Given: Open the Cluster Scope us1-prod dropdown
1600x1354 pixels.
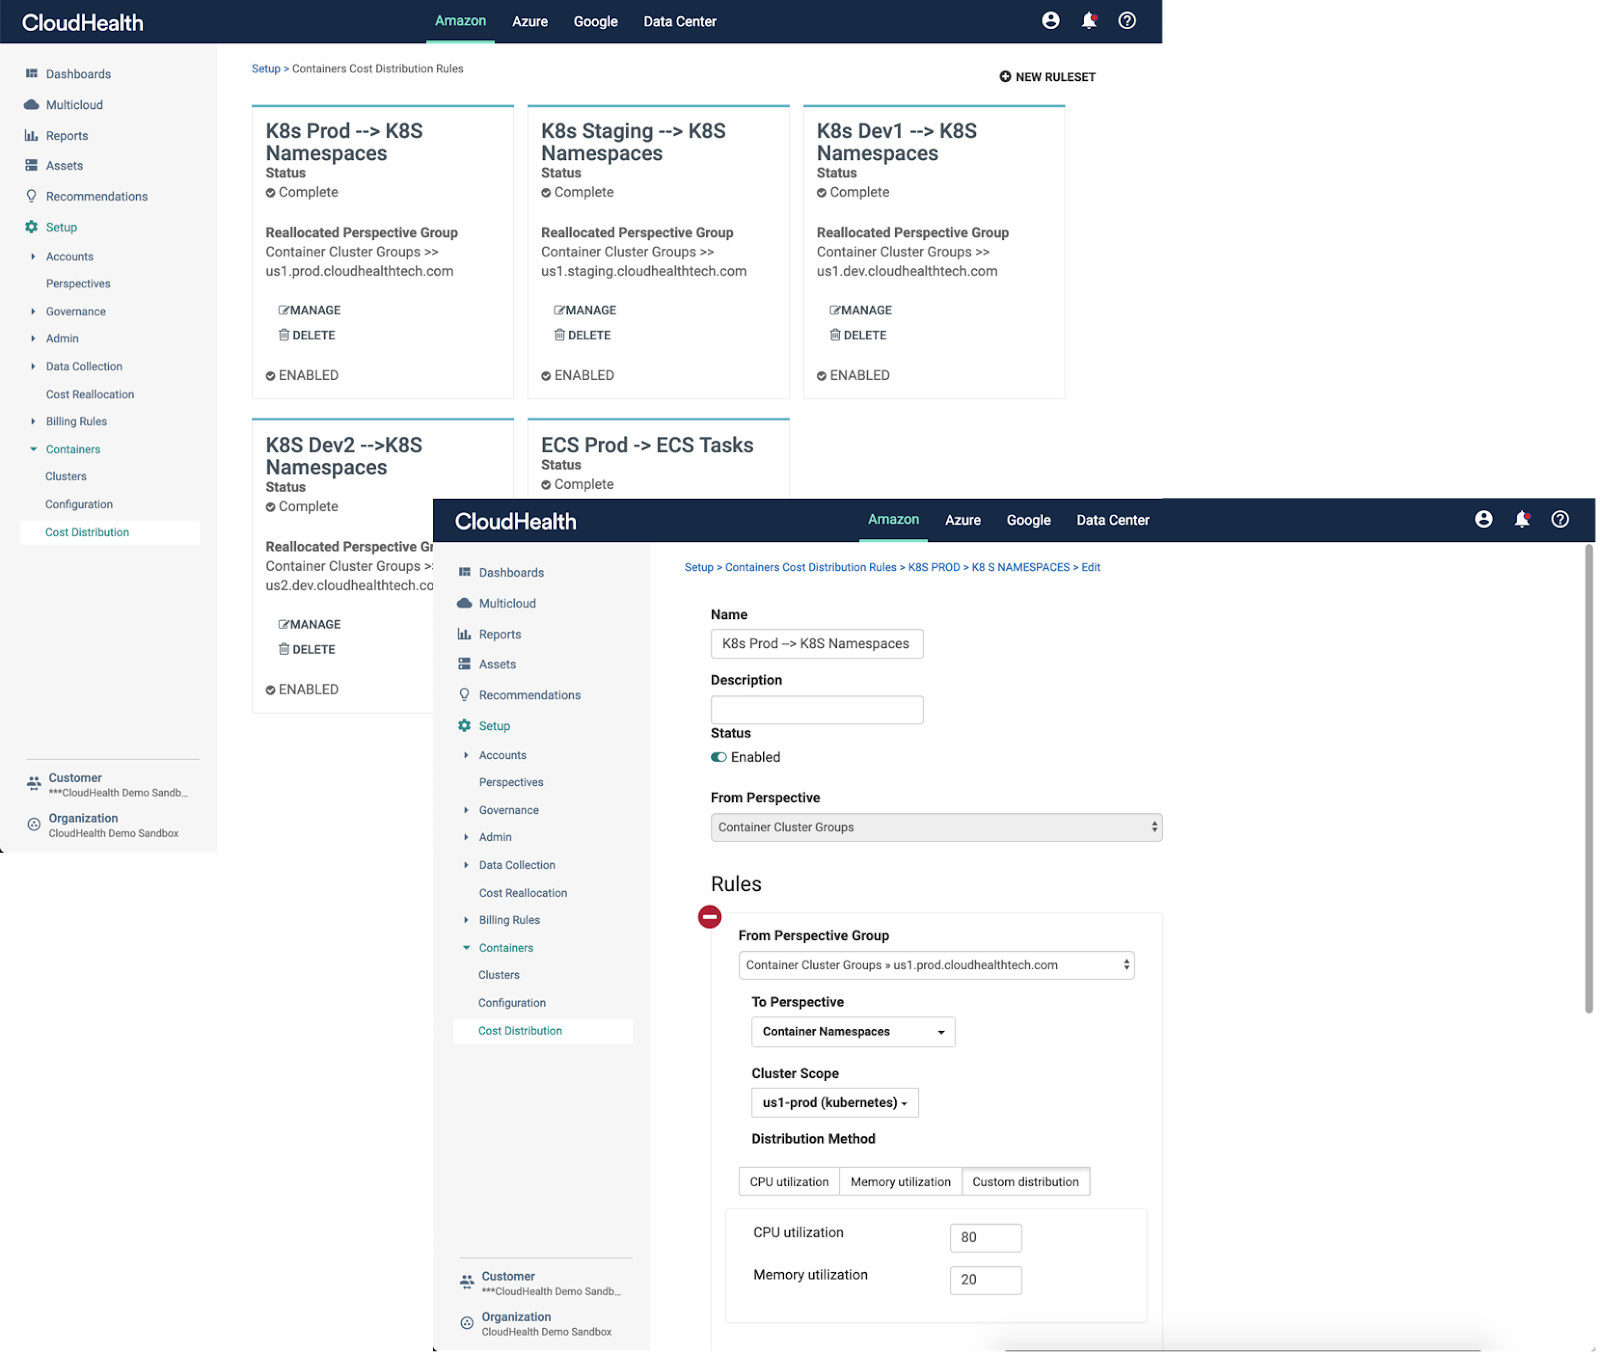Looking at the screenshot, I should [x=834, y=1102].
